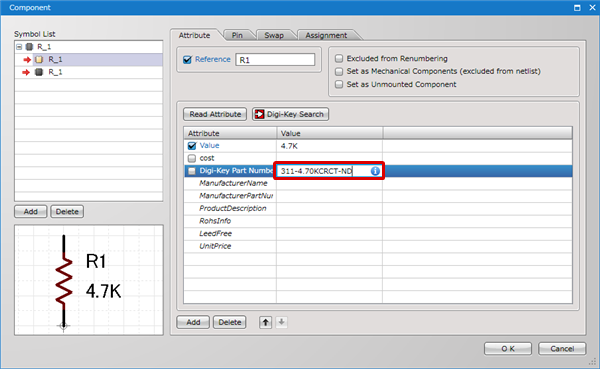Click the Reference input field R1
Viewport: 600px width, 369px height.
tap(275, 60)
